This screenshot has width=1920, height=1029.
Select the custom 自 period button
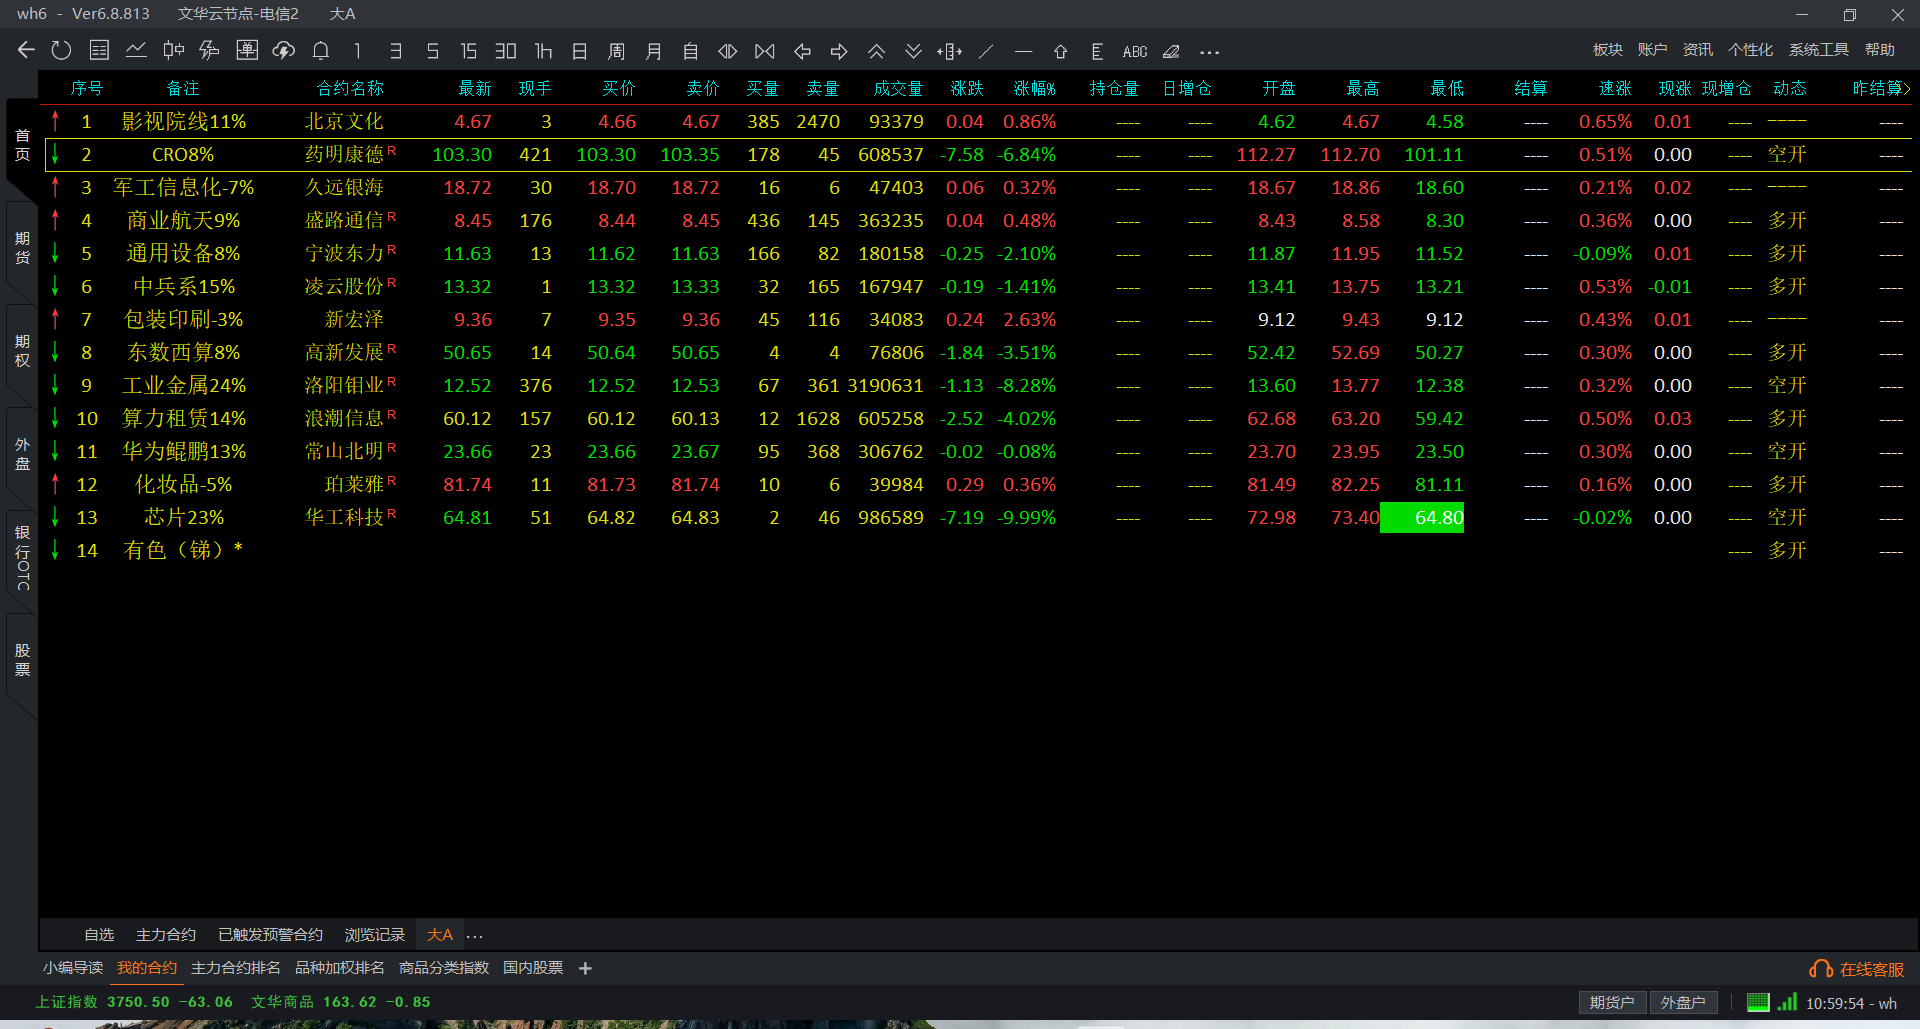(x=690, y=51)
